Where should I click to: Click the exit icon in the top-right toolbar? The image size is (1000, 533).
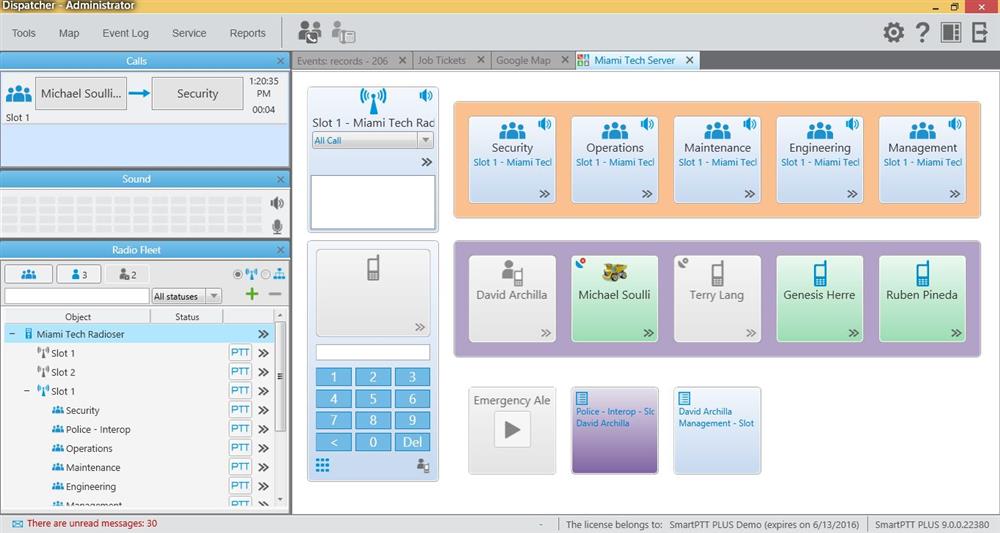979,33
